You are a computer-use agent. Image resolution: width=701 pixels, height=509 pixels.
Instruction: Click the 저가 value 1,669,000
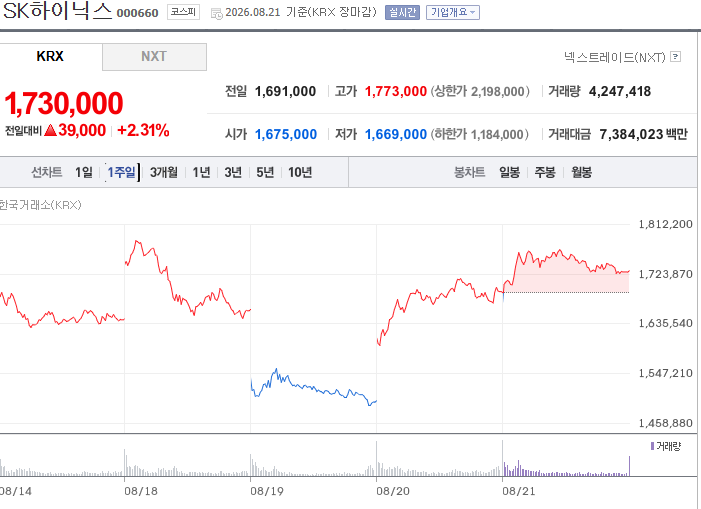[396, 135]
